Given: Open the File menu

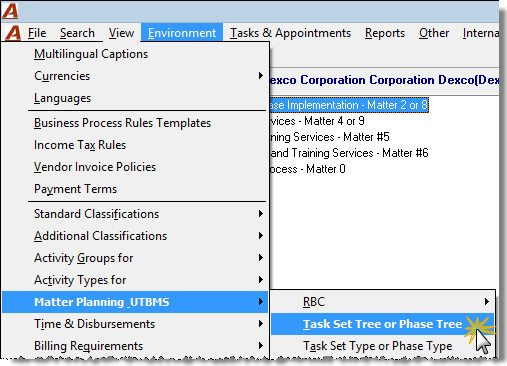Looking at the screenshot, I should pos(37,33).
